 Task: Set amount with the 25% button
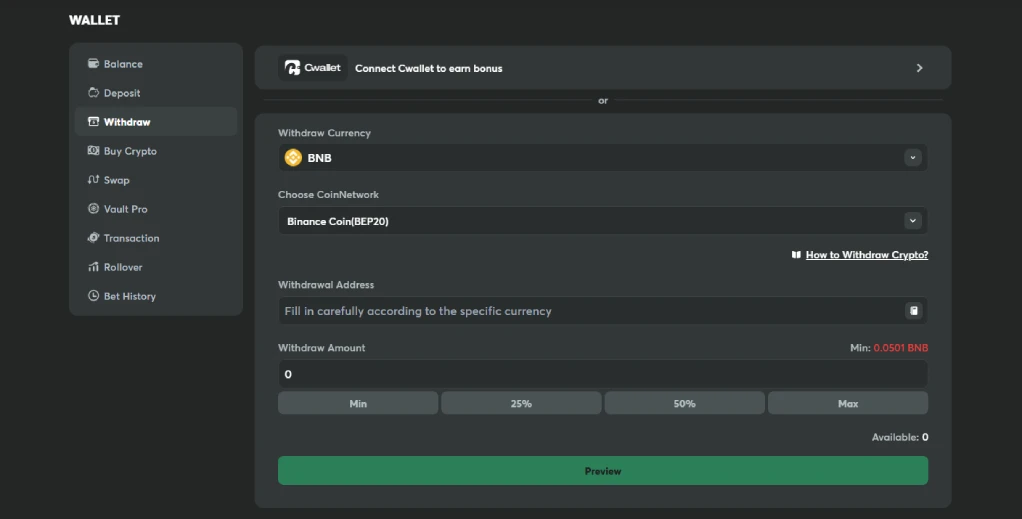click(521, 404)
